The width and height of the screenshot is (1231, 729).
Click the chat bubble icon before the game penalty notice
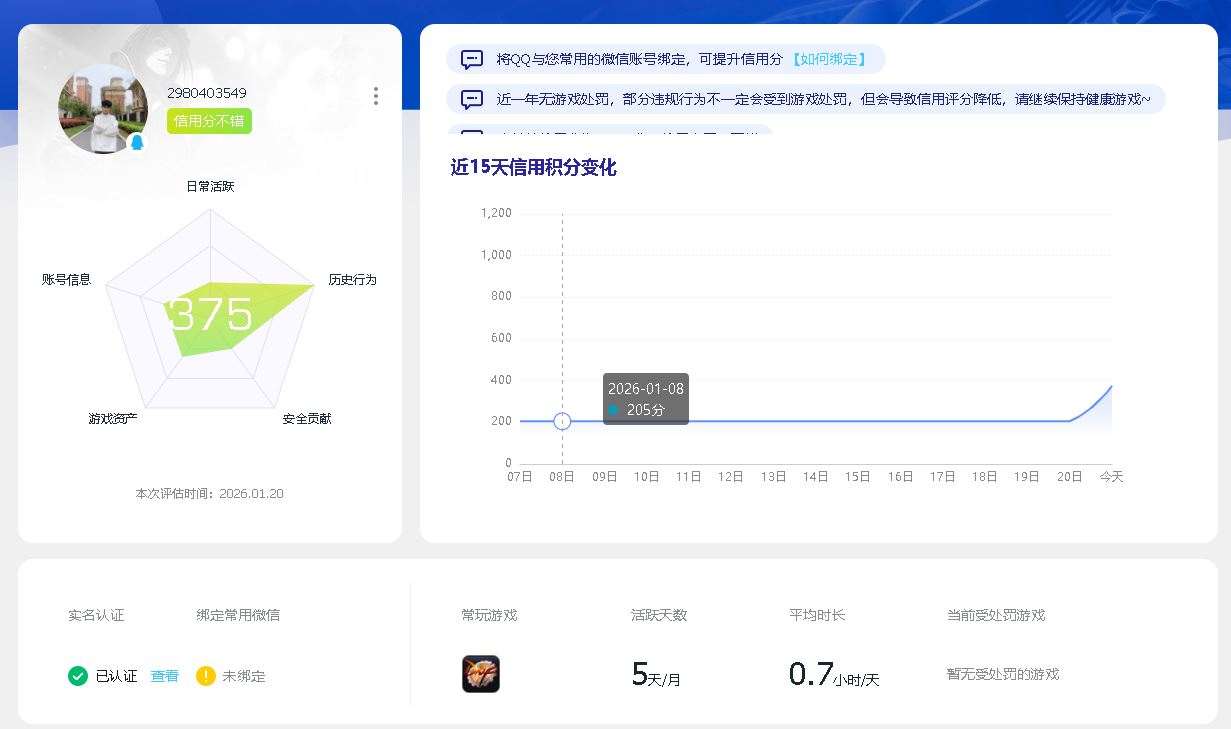point(472,100)
